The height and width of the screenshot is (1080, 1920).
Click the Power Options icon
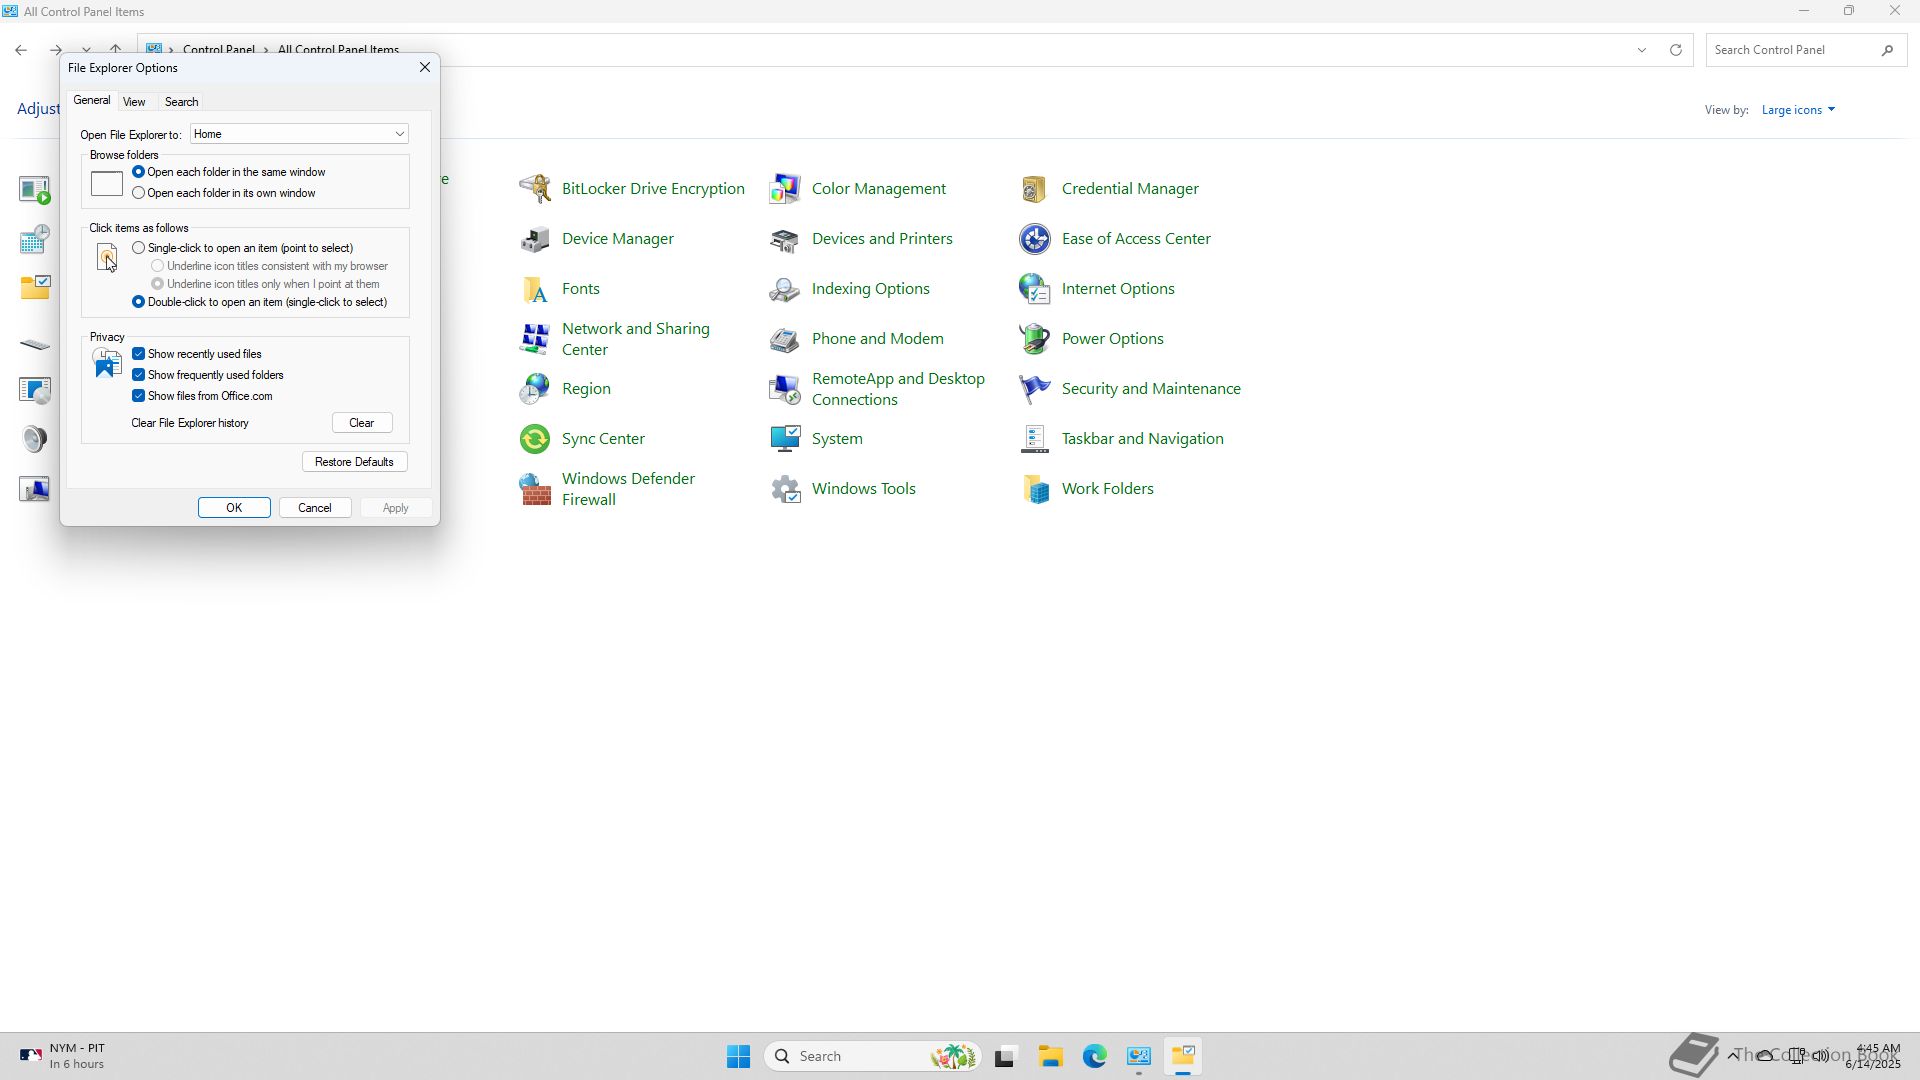1035,339
